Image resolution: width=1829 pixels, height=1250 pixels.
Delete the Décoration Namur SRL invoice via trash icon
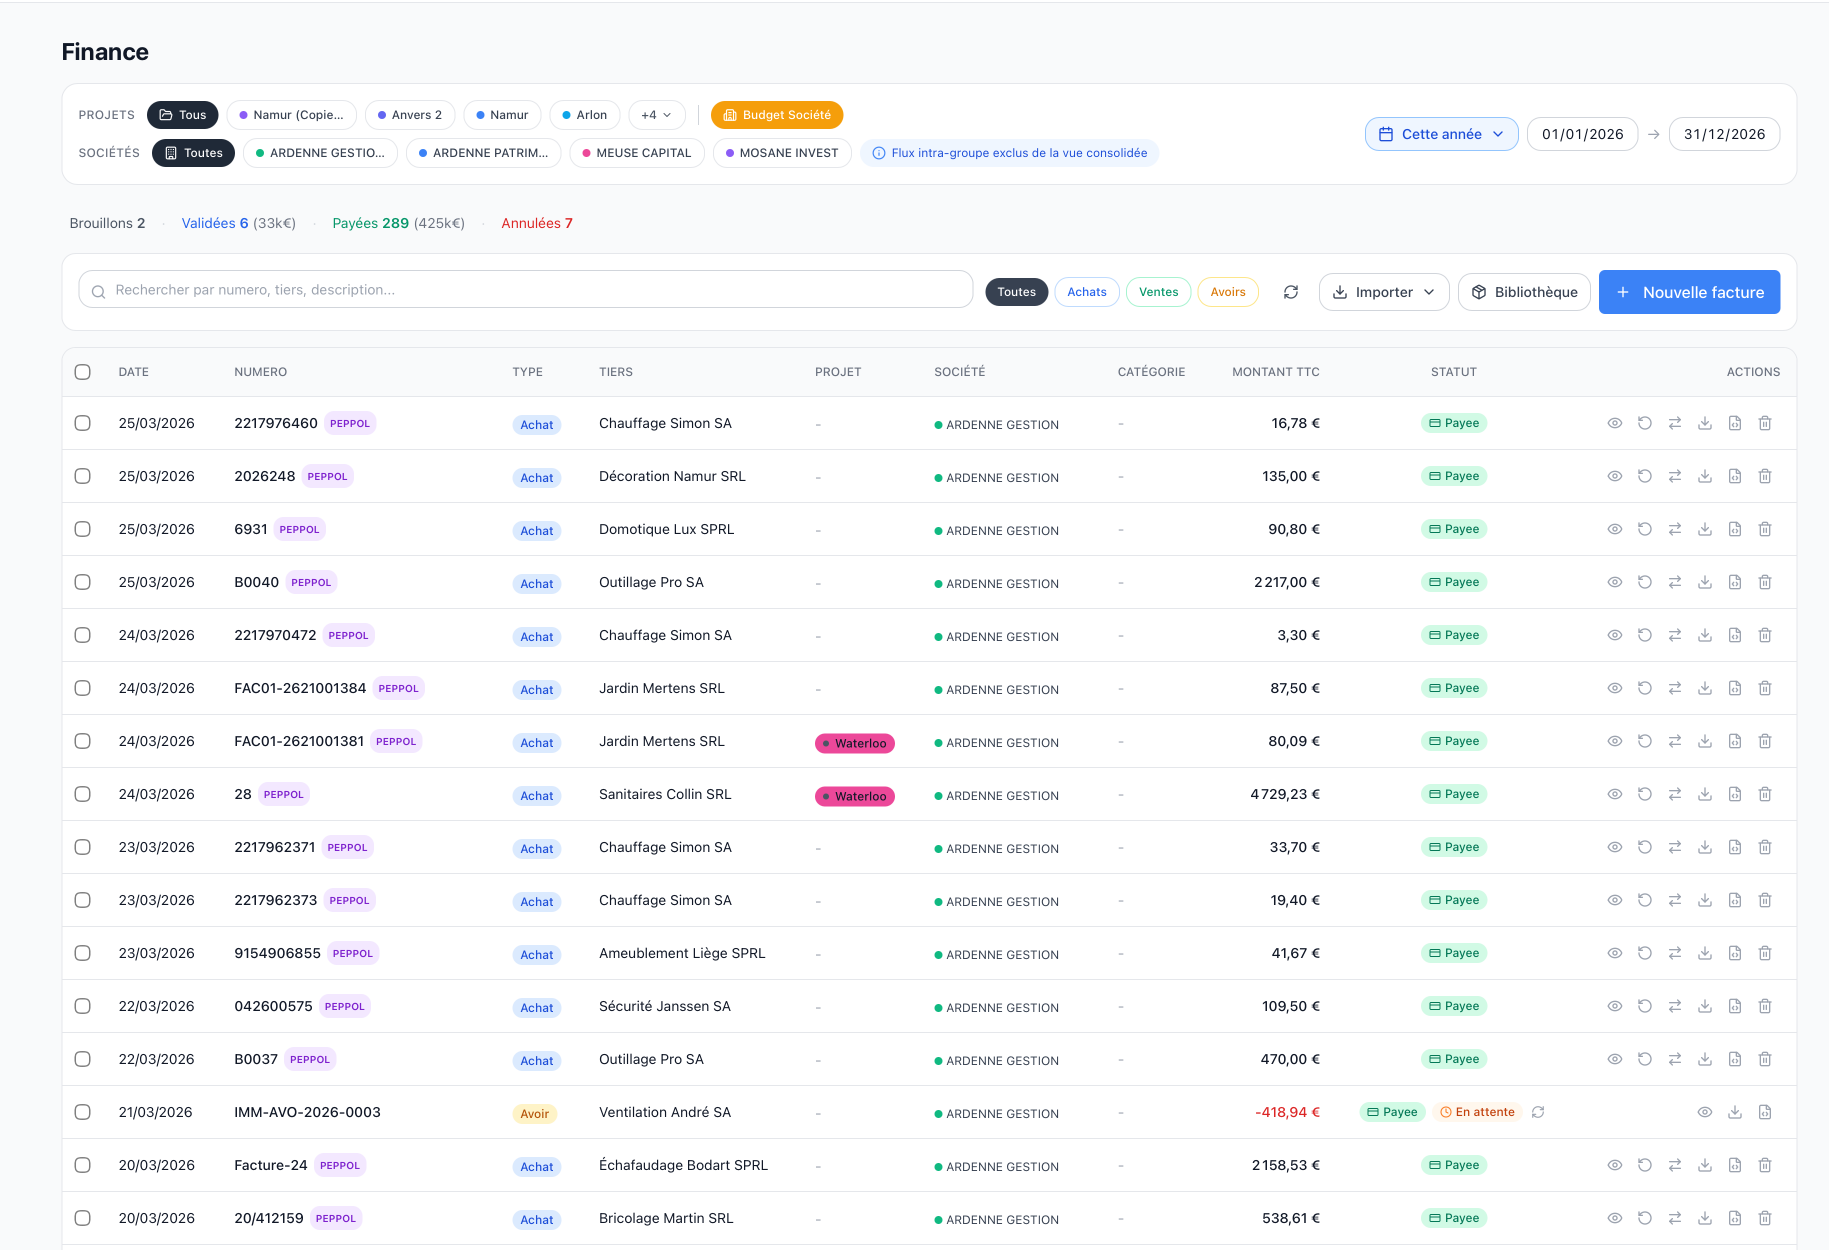pos(1765,476)
